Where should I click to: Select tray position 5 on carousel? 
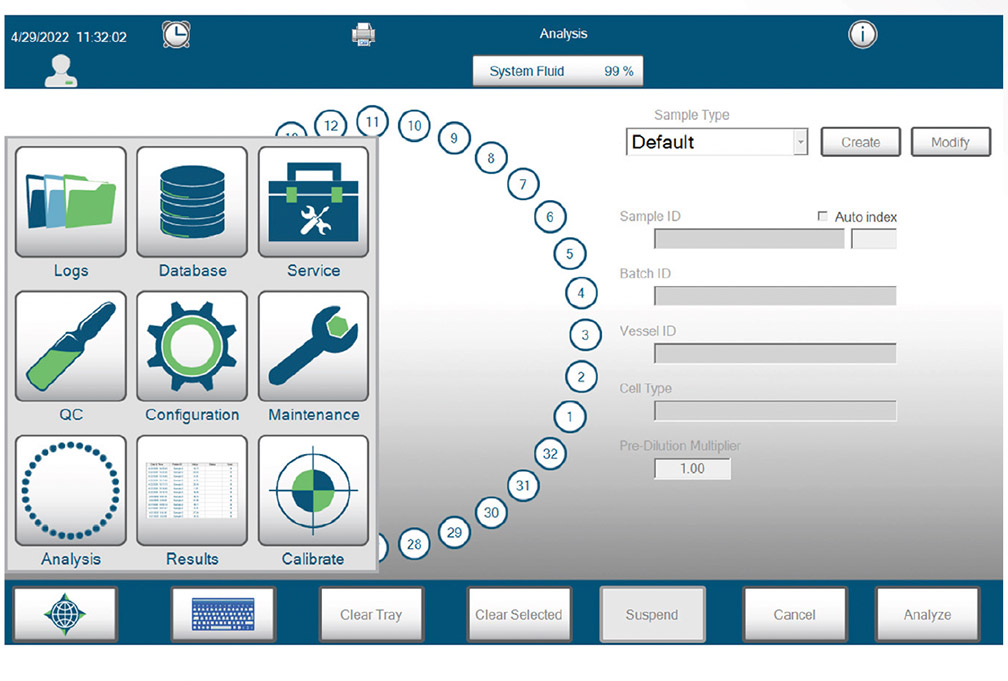point(569,254)
